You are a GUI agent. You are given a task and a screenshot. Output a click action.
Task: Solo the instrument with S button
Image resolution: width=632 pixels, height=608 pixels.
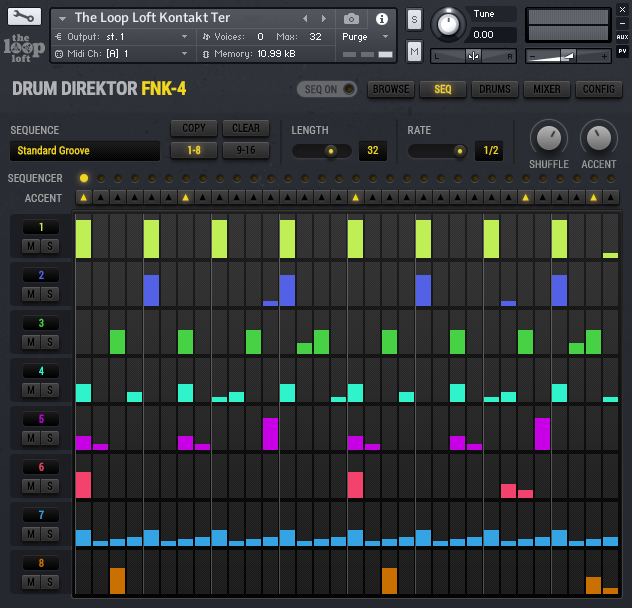pos(414,20)
